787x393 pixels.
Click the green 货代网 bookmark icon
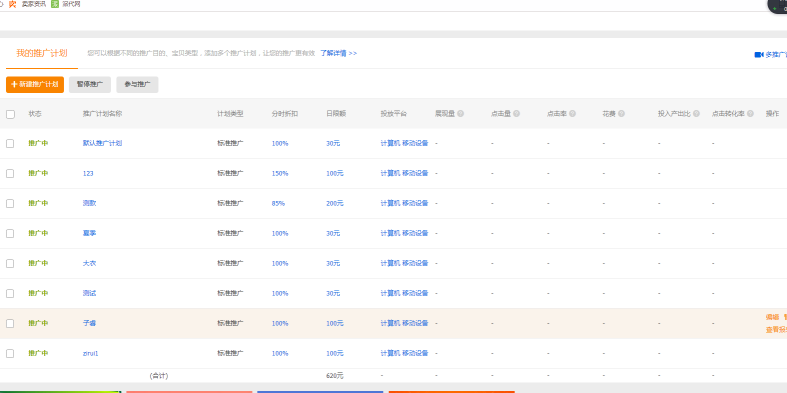[x=55, y=4]
